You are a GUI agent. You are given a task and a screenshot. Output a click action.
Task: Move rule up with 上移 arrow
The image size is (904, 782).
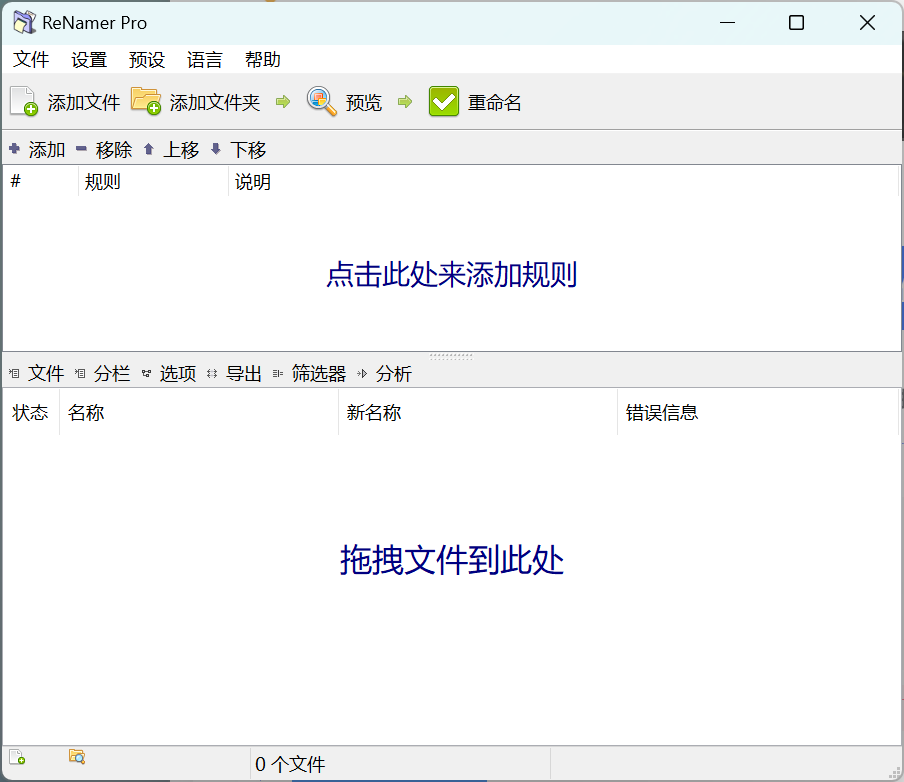click(149, 150)
